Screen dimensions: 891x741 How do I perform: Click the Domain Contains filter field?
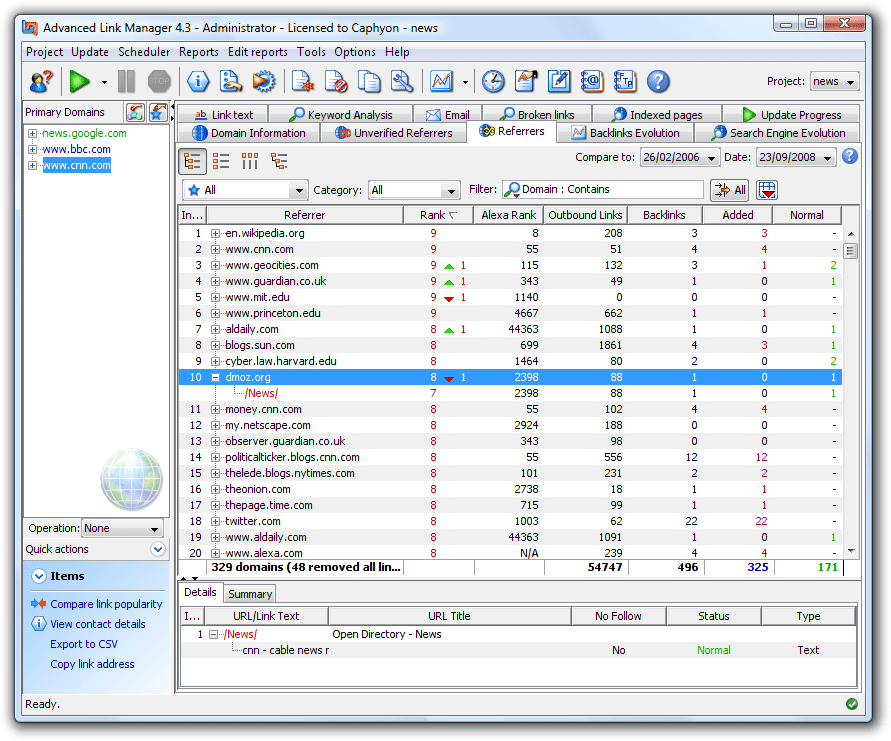(603, 189)
